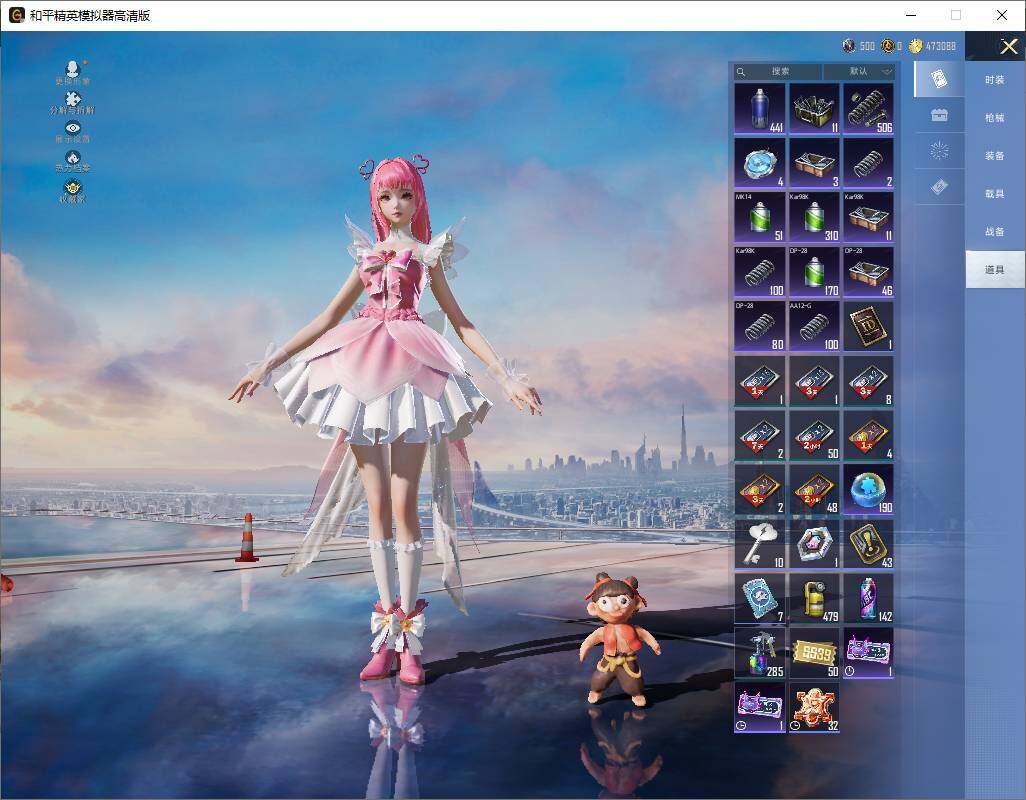1026x800 pixels.
Task: Select the rainbow spray gun with 285
Action: 760,653
